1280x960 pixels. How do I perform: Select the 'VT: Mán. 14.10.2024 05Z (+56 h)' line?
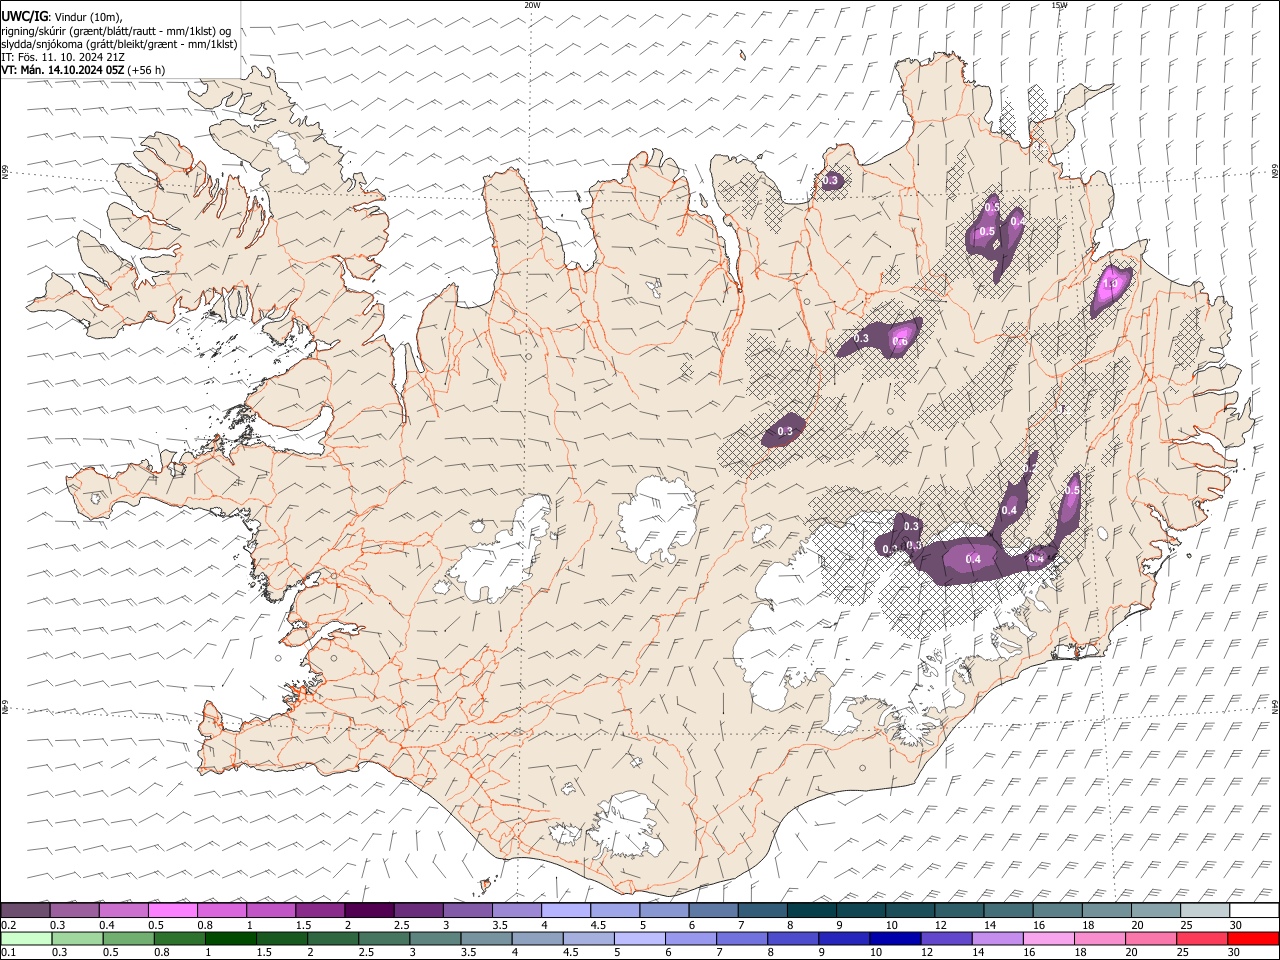(84, 70)
